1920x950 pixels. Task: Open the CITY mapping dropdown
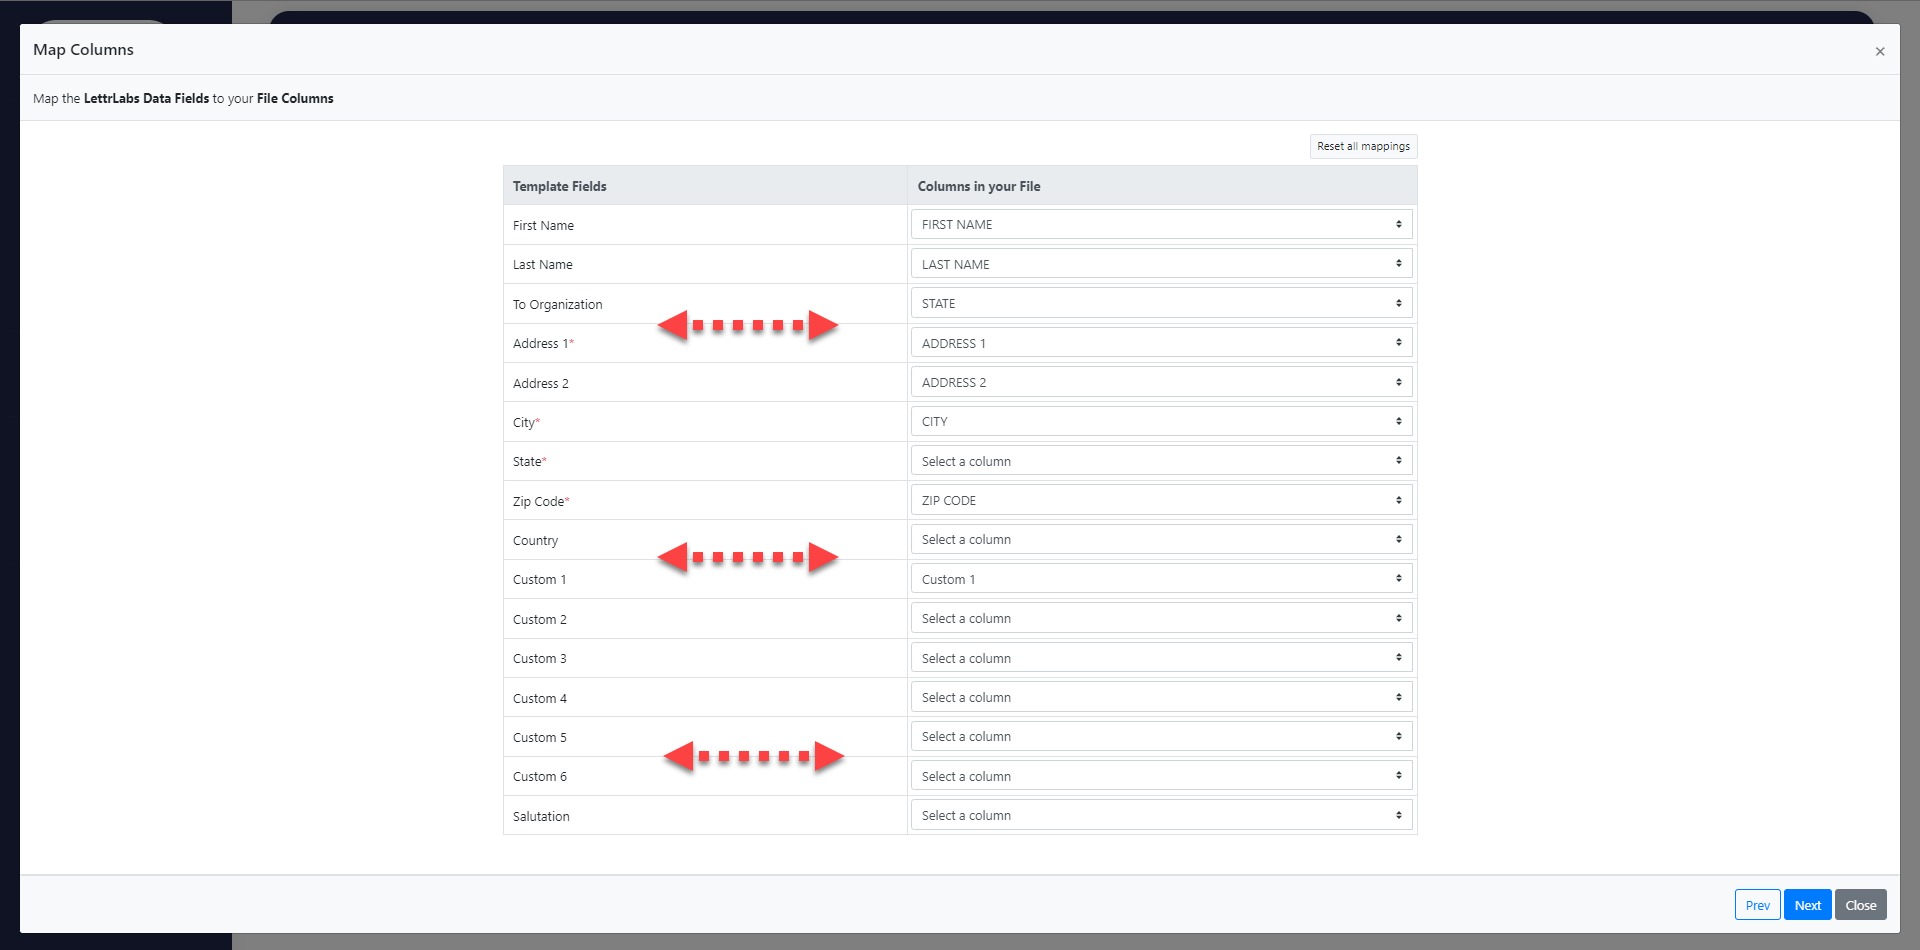[x=1160, y=421]
